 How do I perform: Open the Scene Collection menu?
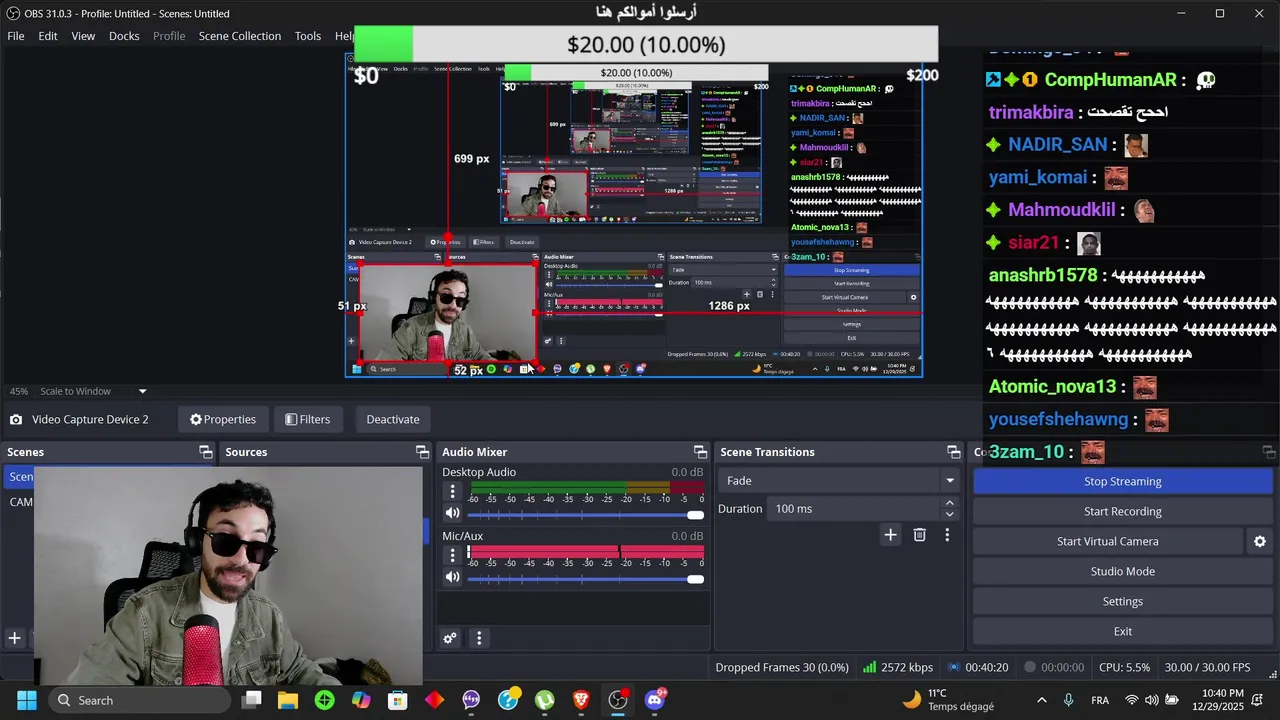coord(240,36)
